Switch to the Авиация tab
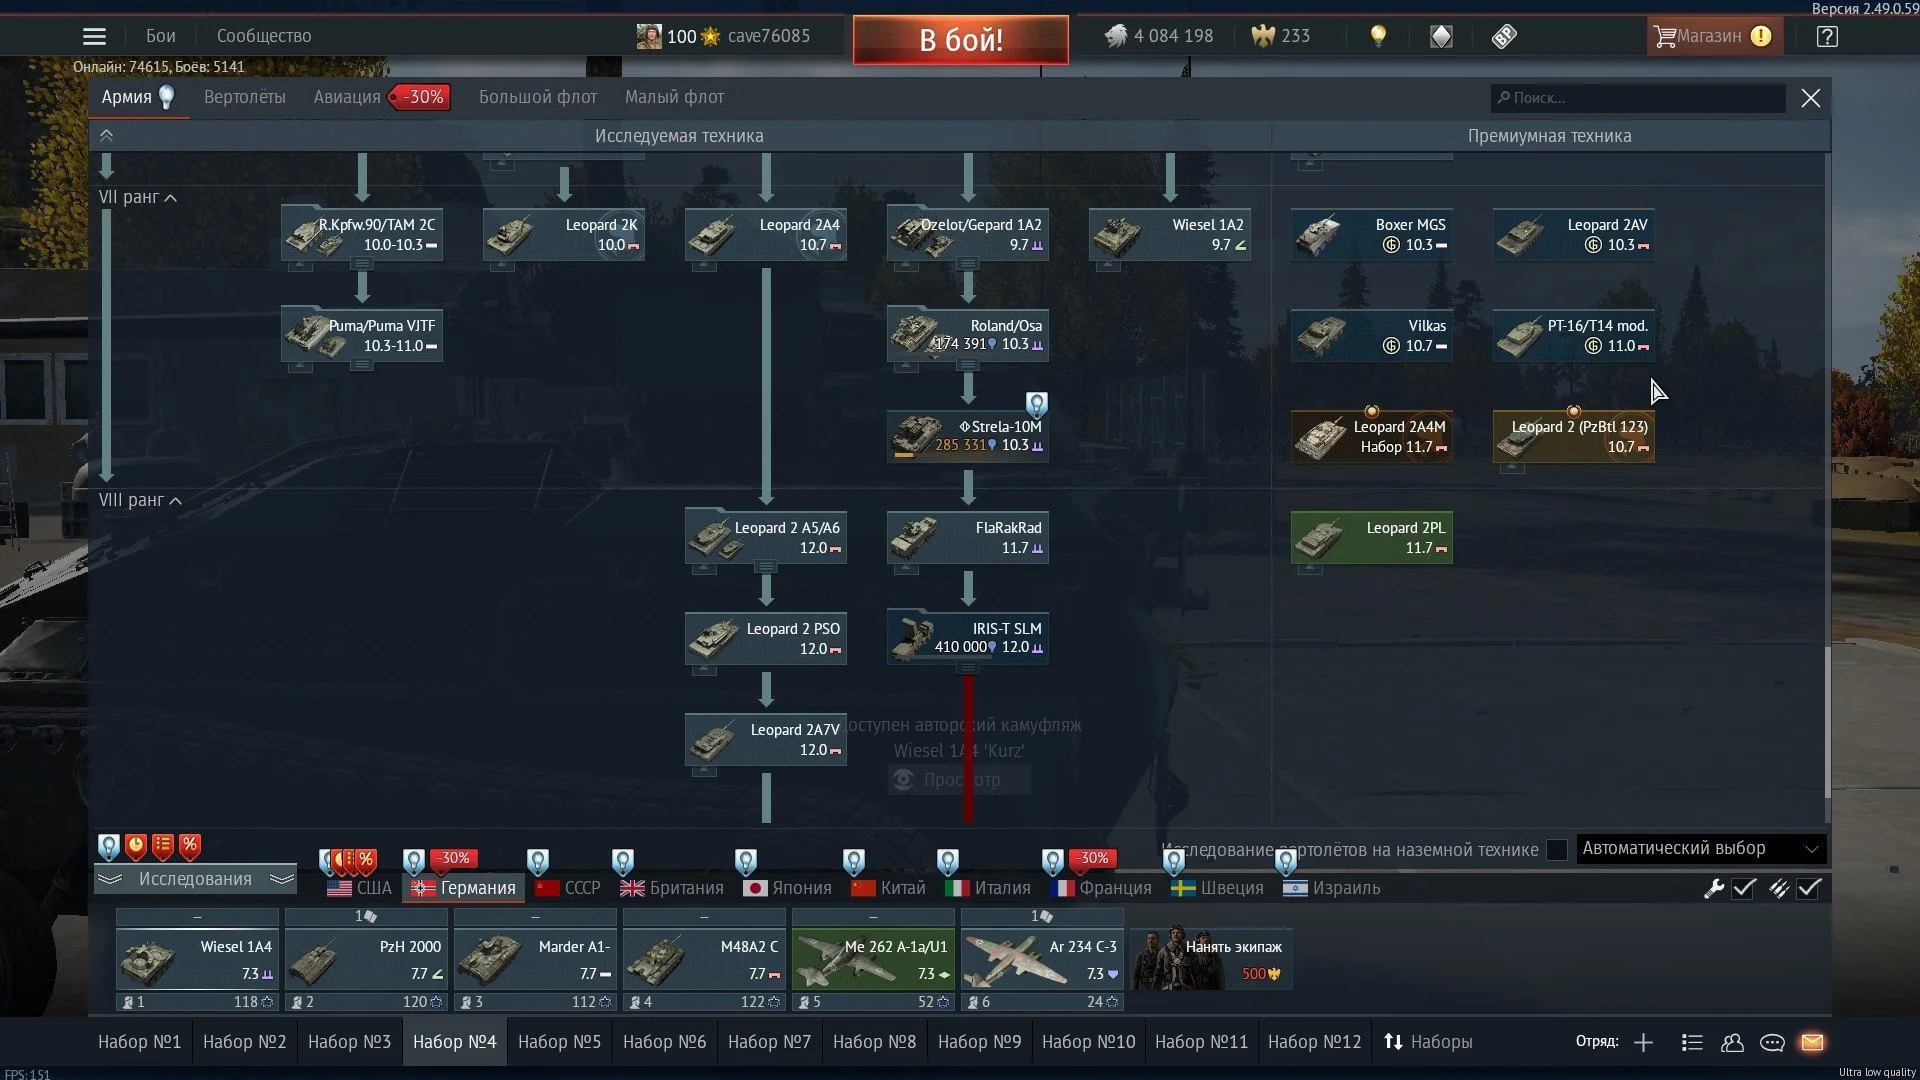Screen dimensions: 1920x1080 [x=347, y=97]
